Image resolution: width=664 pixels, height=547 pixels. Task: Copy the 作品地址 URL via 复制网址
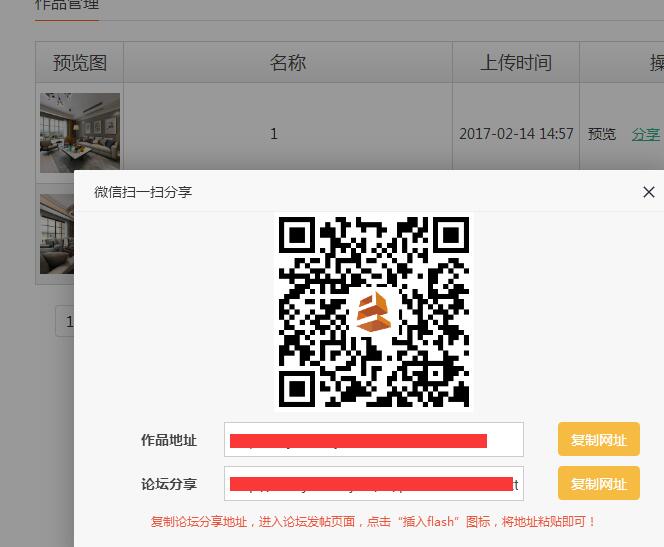pos(598,439)
